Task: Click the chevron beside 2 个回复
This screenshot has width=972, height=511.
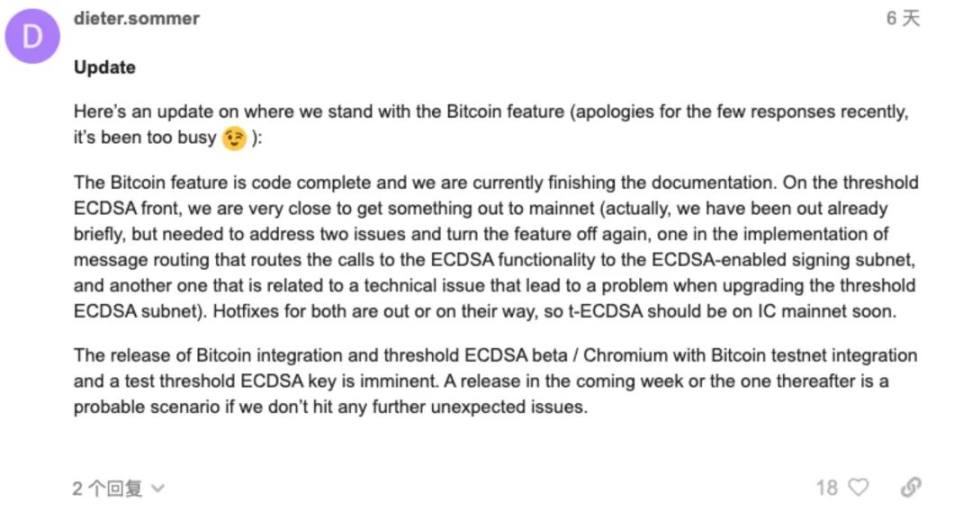Action: tap(156, 488)
